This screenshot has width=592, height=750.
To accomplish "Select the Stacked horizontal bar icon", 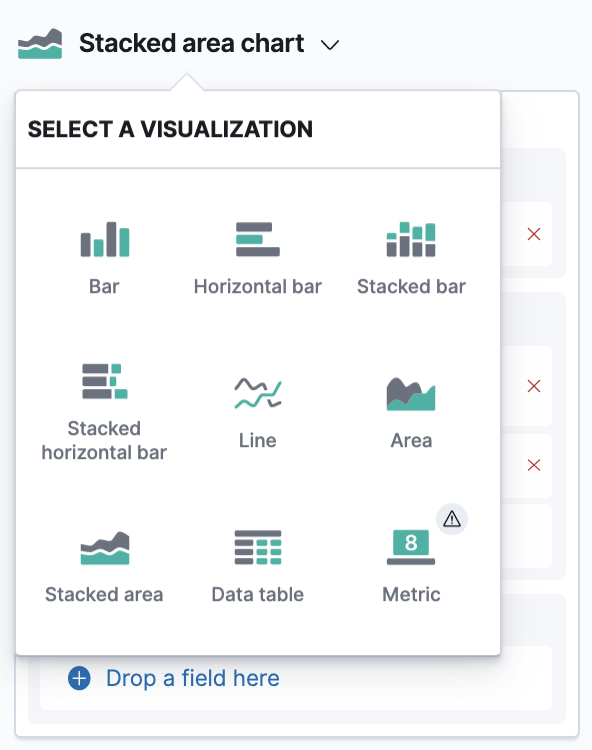I will pyautogui.click(x=105, y=381).
